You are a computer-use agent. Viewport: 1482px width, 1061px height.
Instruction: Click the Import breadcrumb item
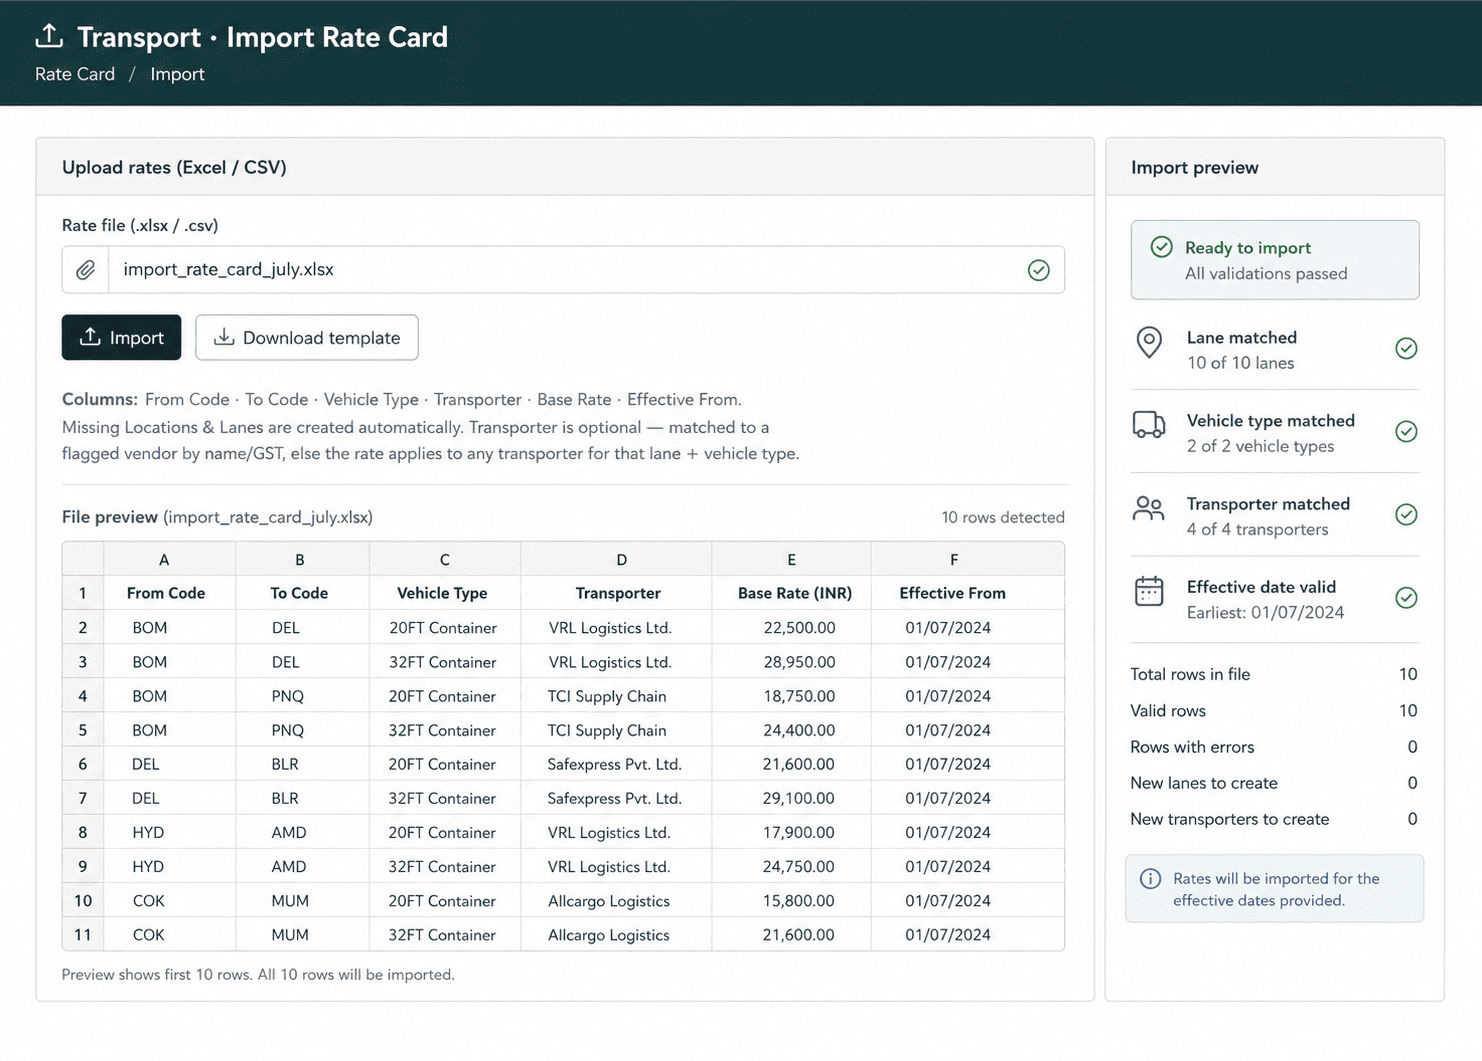click(177, 74)
